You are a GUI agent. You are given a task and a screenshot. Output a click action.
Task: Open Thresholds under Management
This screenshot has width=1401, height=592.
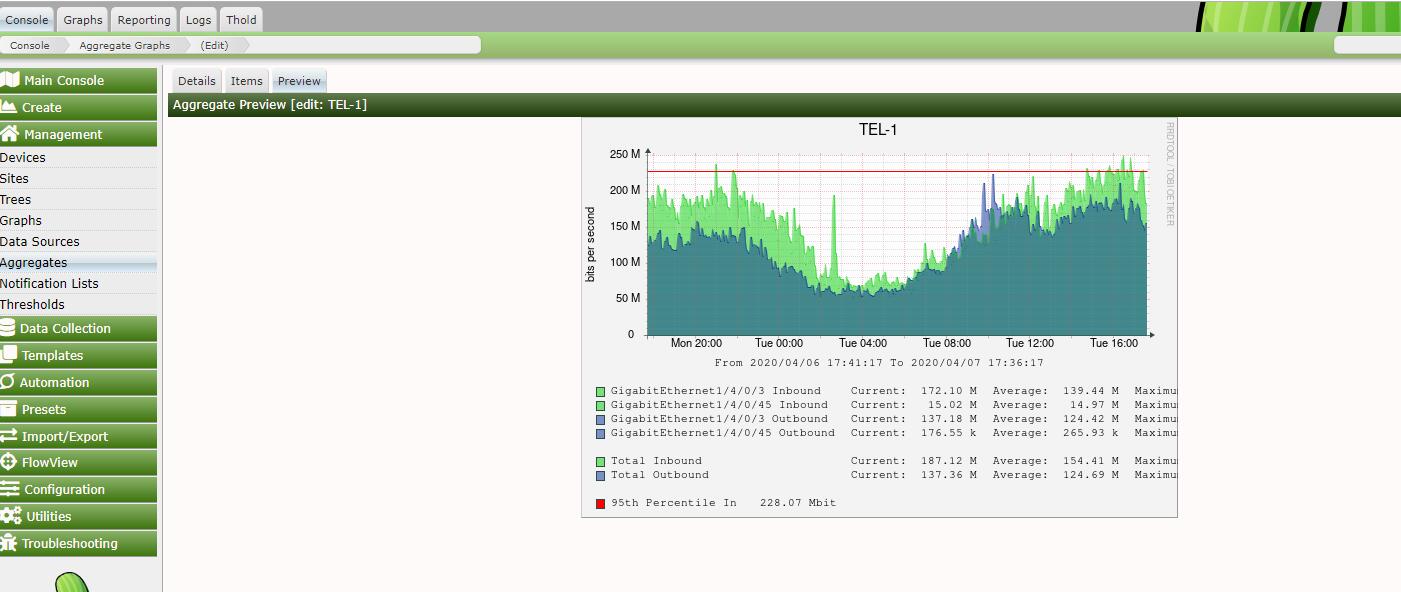pos(78,304)
